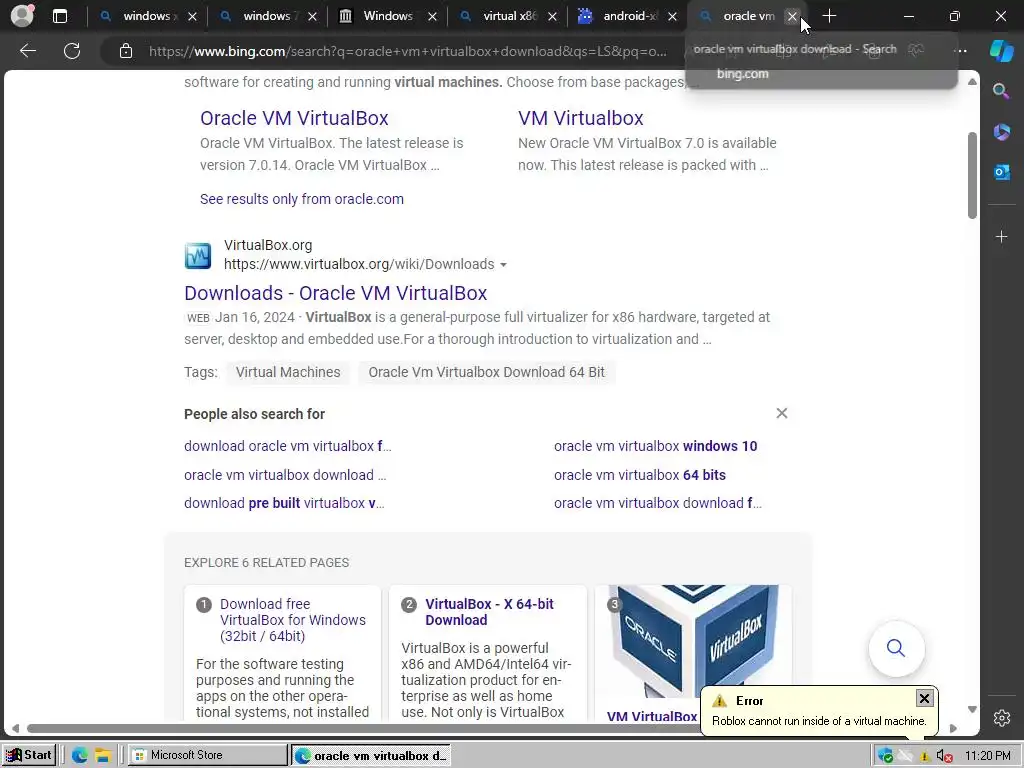Open a new tab with plus button
This screenshot has height=768, width=1024.
pos(829,16)
